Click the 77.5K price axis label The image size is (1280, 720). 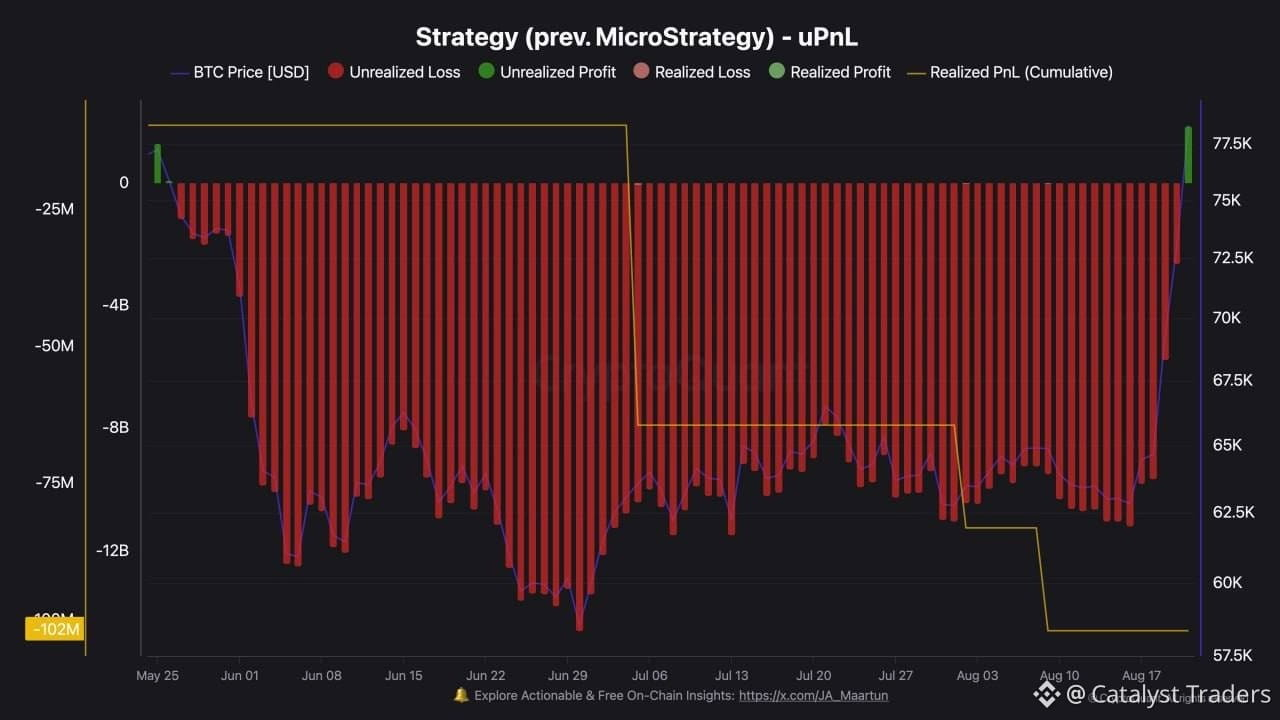click(1231, 144)
